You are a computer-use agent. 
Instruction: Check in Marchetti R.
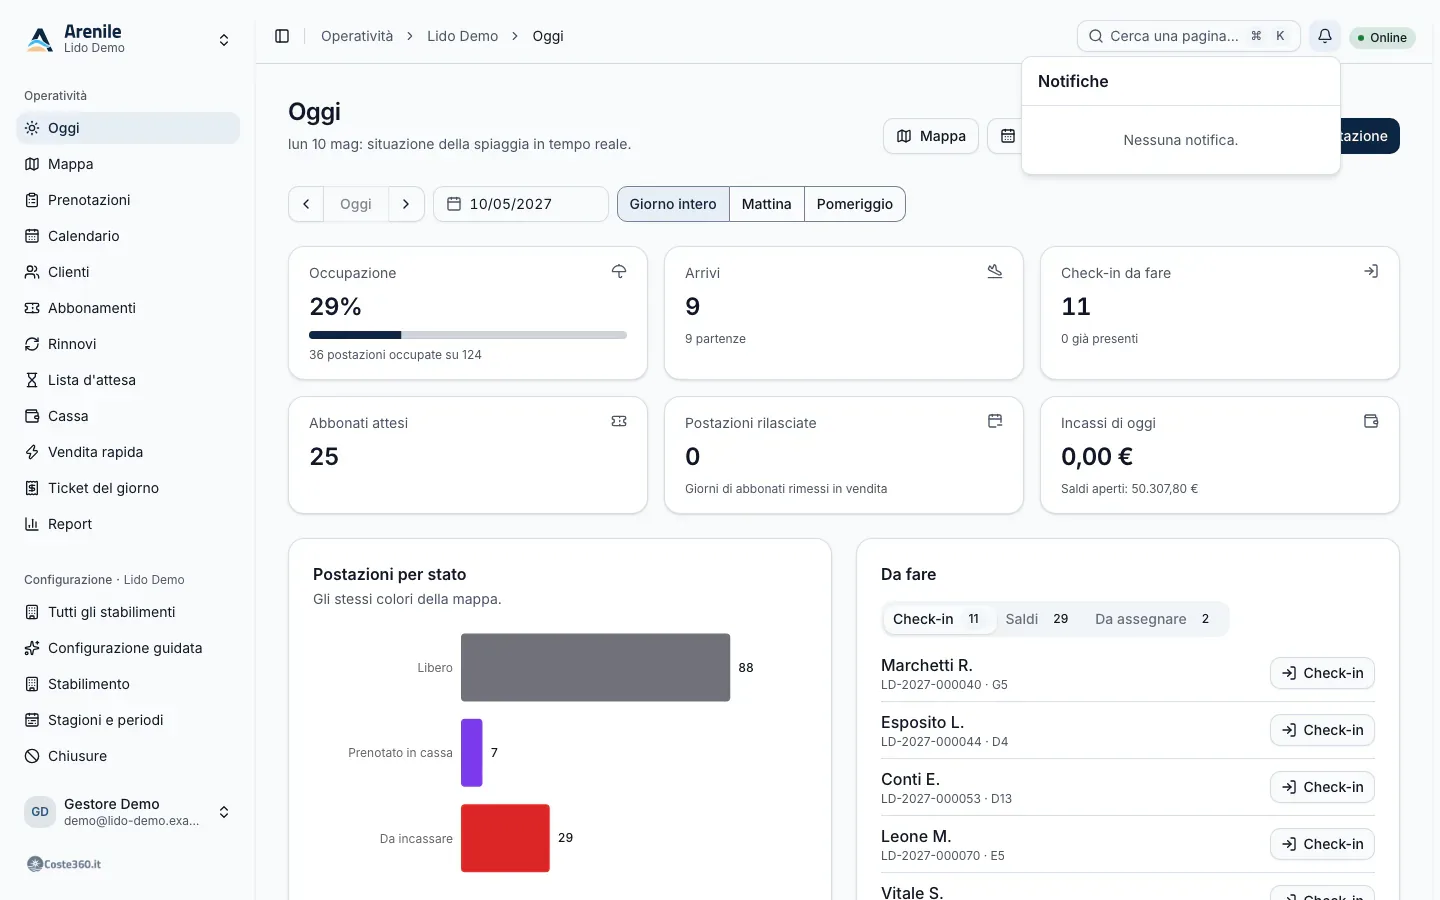pyautogui.click(x=1322, y=673)
